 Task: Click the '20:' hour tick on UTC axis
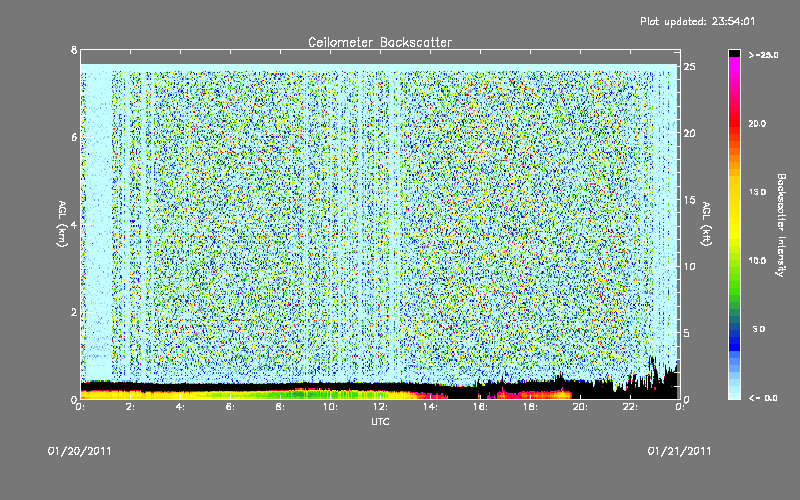tap(580, 407)
